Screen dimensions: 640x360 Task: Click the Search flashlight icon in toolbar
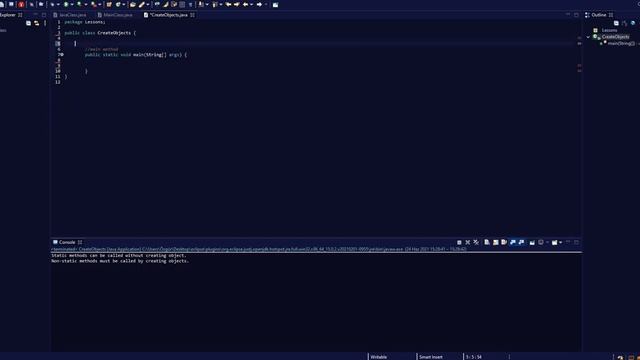[x=142, y=4]
